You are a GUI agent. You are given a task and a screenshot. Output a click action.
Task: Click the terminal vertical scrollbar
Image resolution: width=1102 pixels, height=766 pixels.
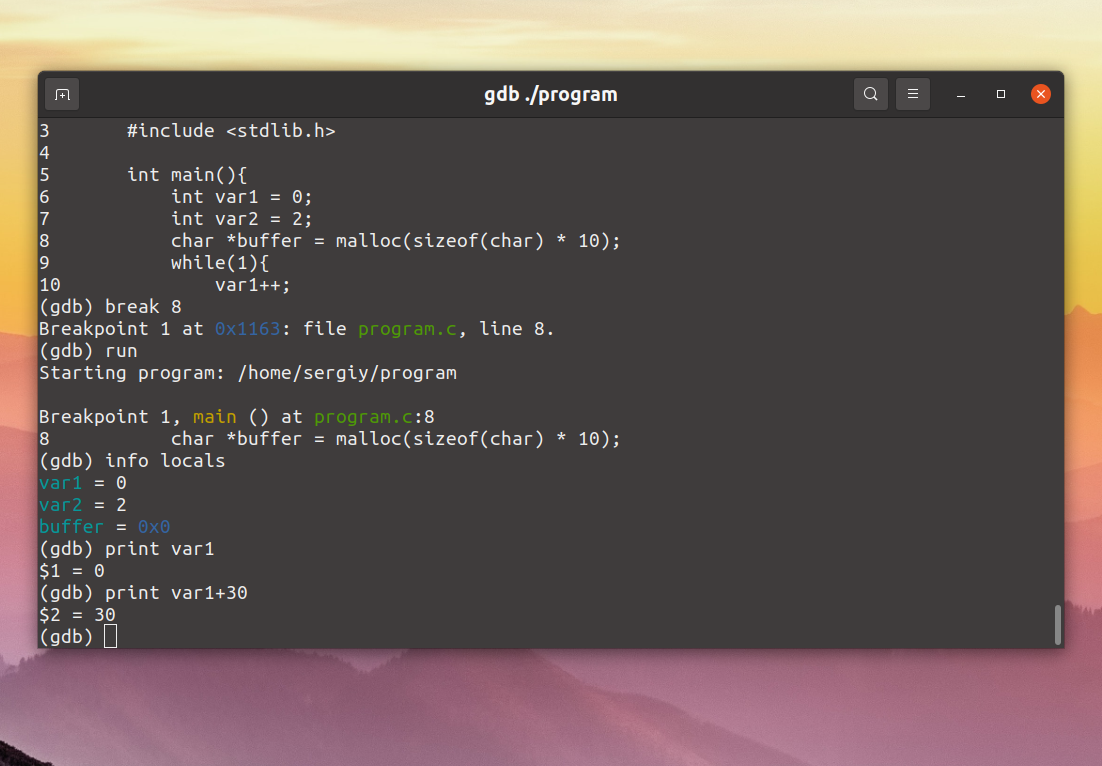click(1058, 625)
